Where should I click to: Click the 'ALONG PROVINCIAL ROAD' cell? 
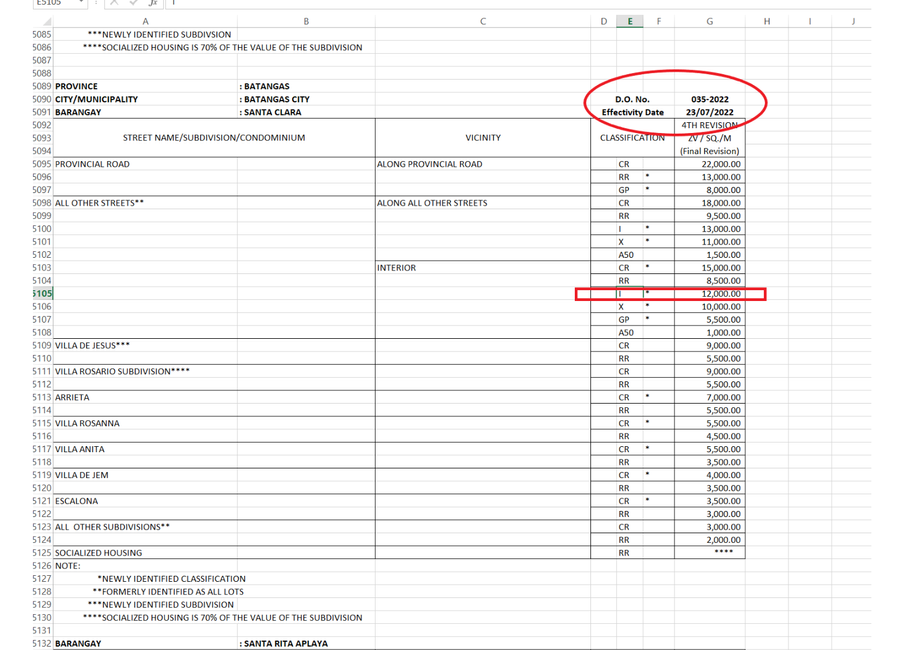[483, 164]
